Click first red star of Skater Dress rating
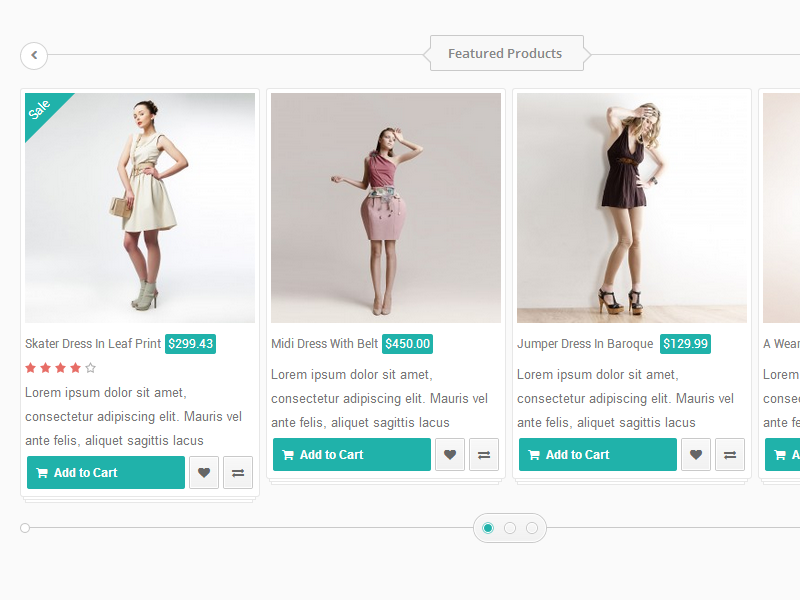 coord(31,367)
